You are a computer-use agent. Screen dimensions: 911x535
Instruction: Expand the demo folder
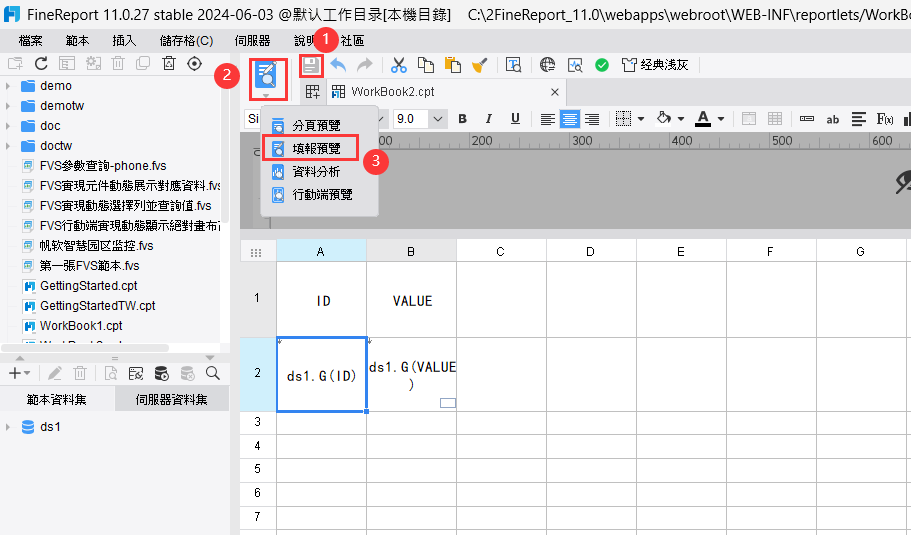coord(8,86)
